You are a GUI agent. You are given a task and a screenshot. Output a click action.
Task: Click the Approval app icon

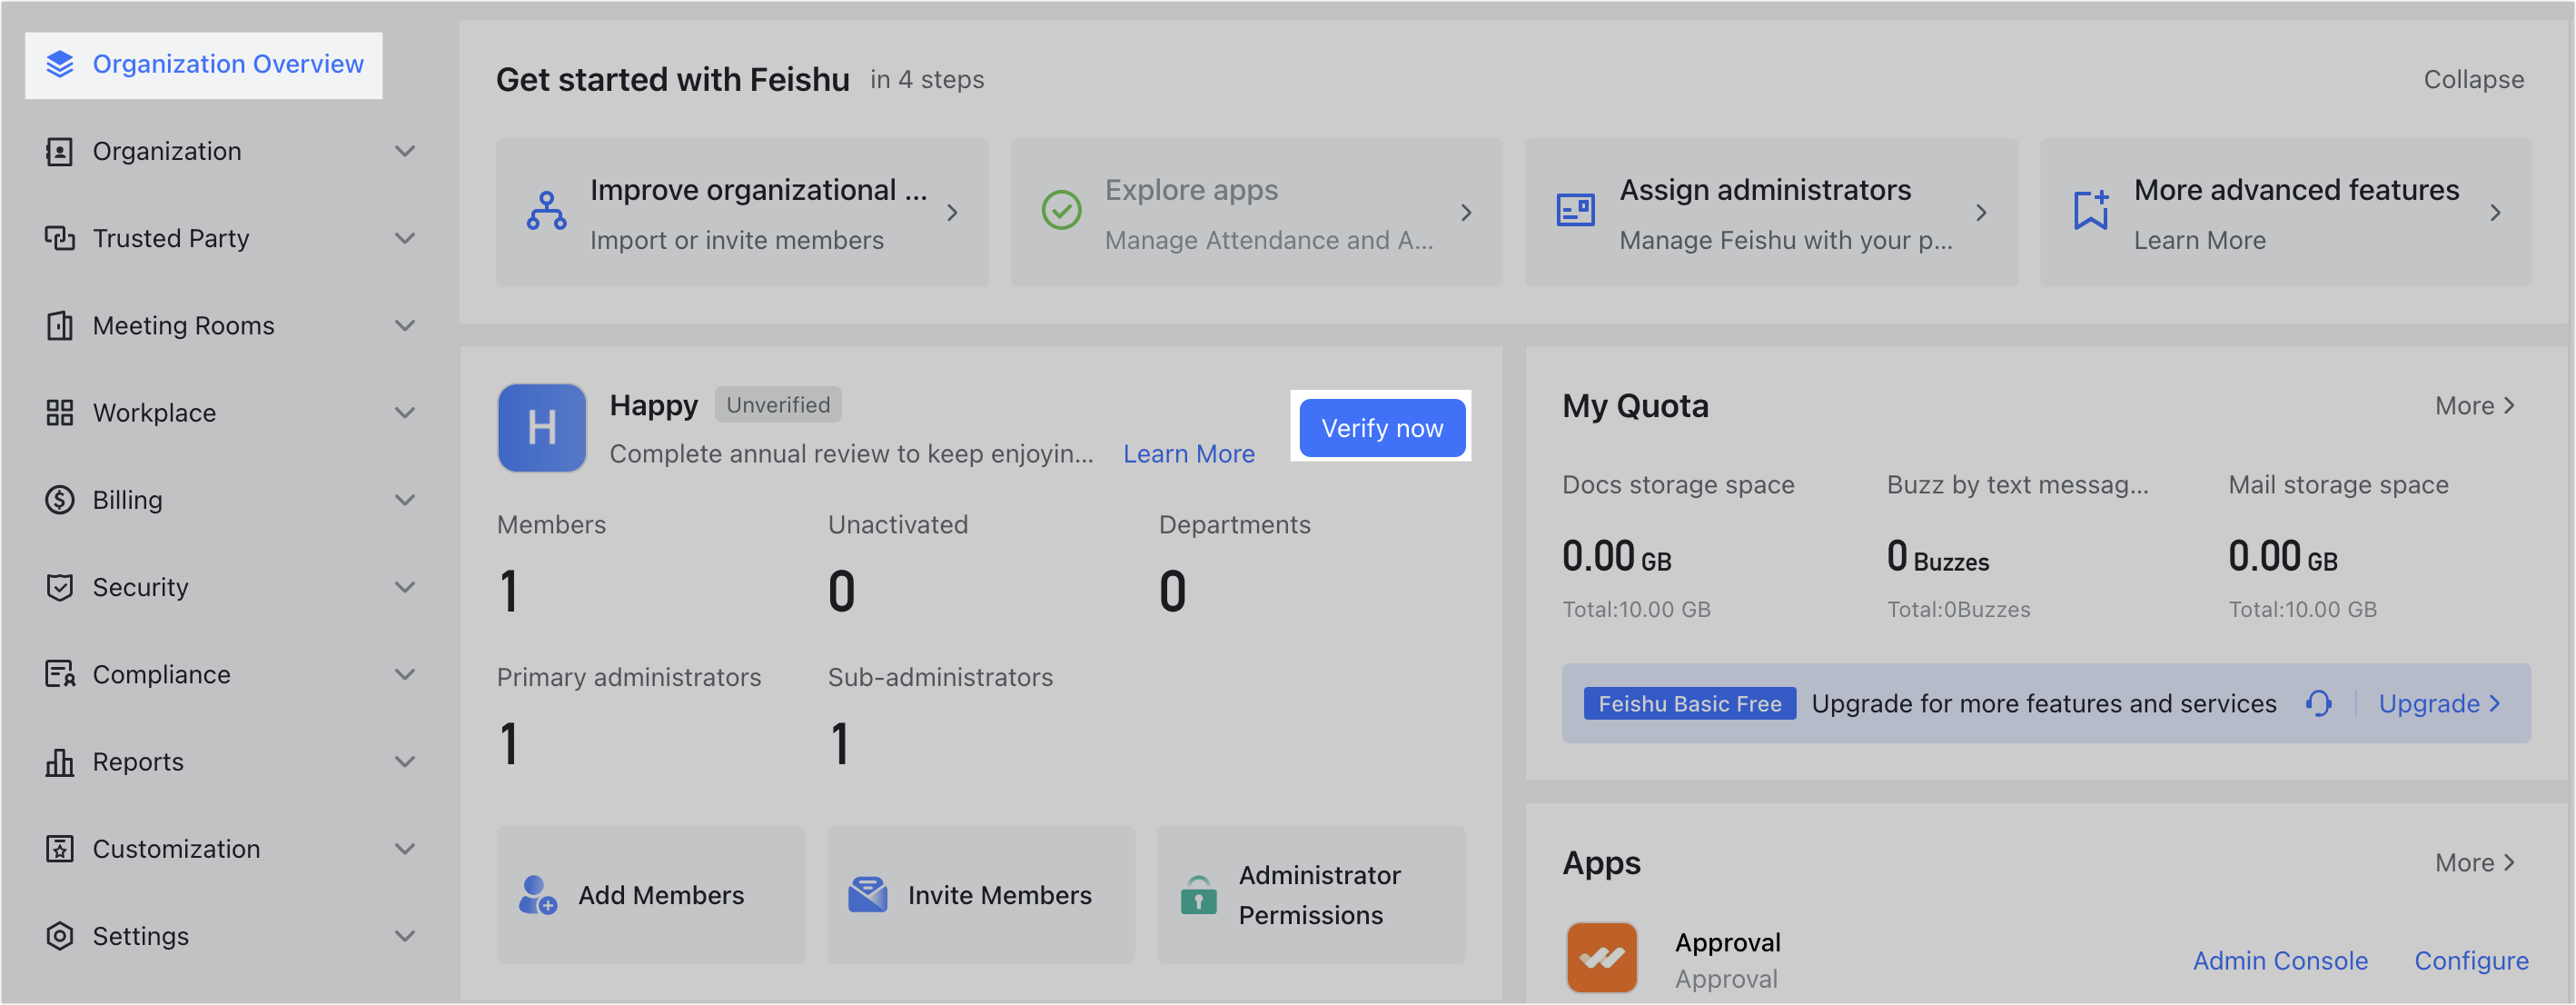(x=1601, y=957)
